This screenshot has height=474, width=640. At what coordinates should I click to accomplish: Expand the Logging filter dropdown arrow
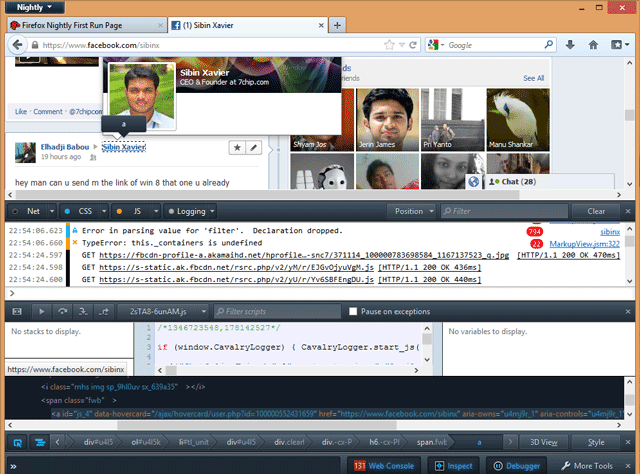212,211
